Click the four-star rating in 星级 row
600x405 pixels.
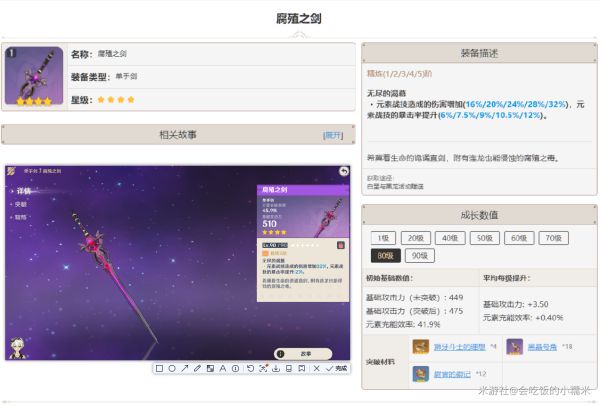tap(116, 100)
